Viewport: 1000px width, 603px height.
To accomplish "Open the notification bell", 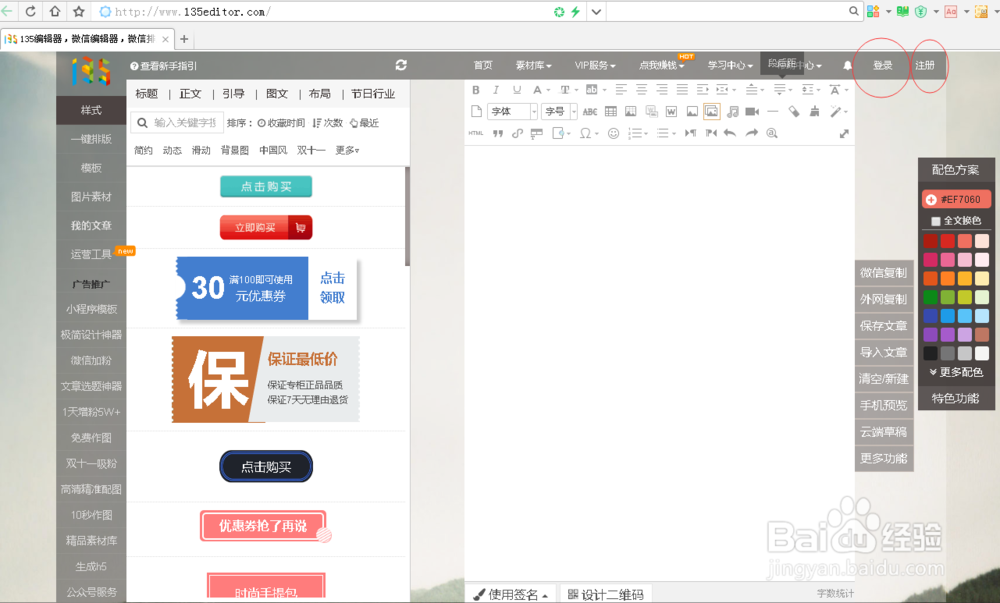I will click(847, 66).
